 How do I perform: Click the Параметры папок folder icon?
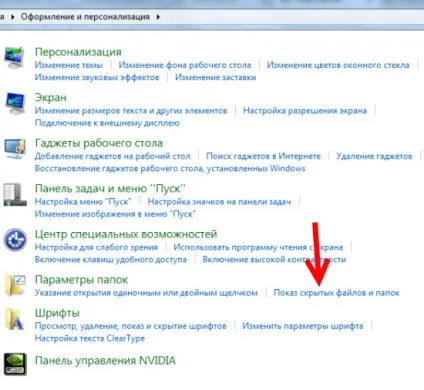(x=15, y=285)
